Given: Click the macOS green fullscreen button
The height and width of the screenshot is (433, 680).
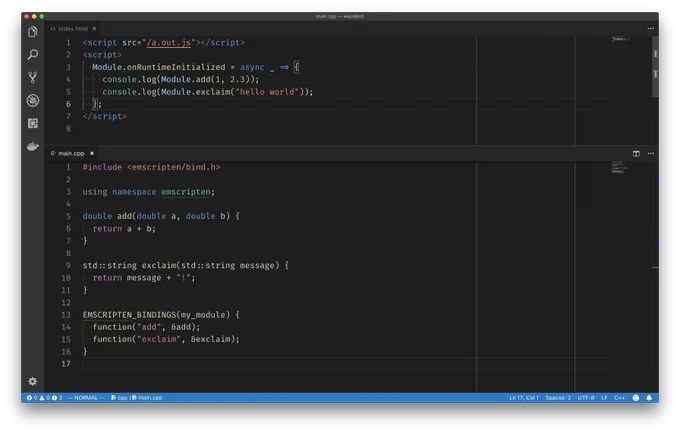Looking at the screenshot, I should [x=42, y=16].
